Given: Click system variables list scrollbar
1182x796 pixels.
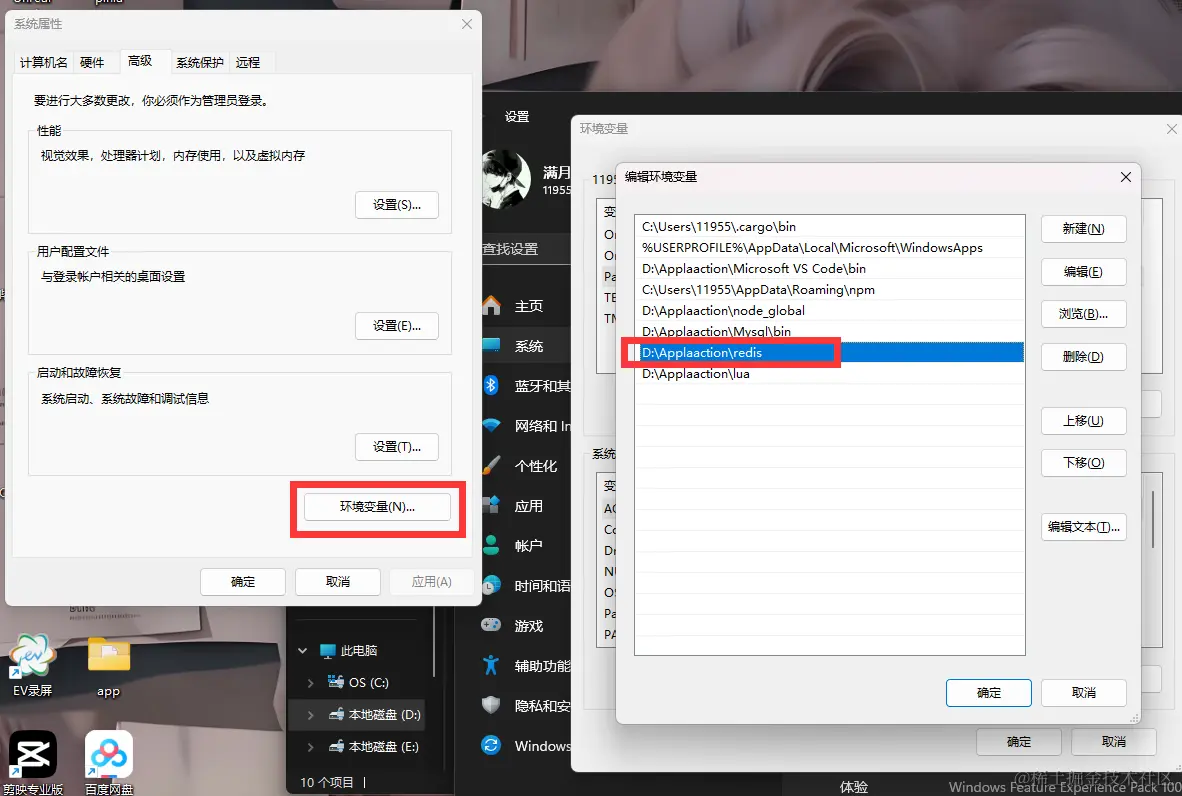Looking at the screenshot, I should (x=1153, y=520).
